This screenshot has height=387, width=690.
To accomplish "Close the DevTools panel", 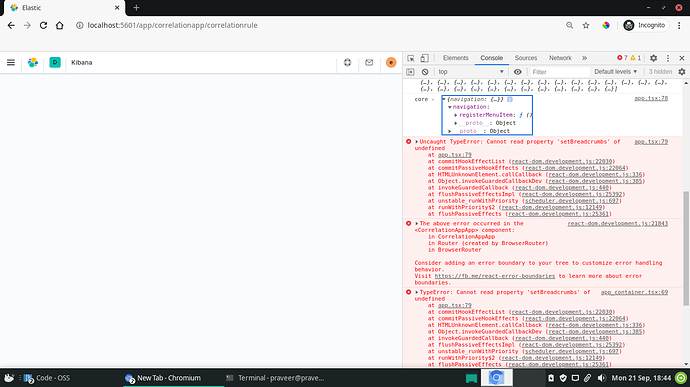I will [x=682, y=58].
